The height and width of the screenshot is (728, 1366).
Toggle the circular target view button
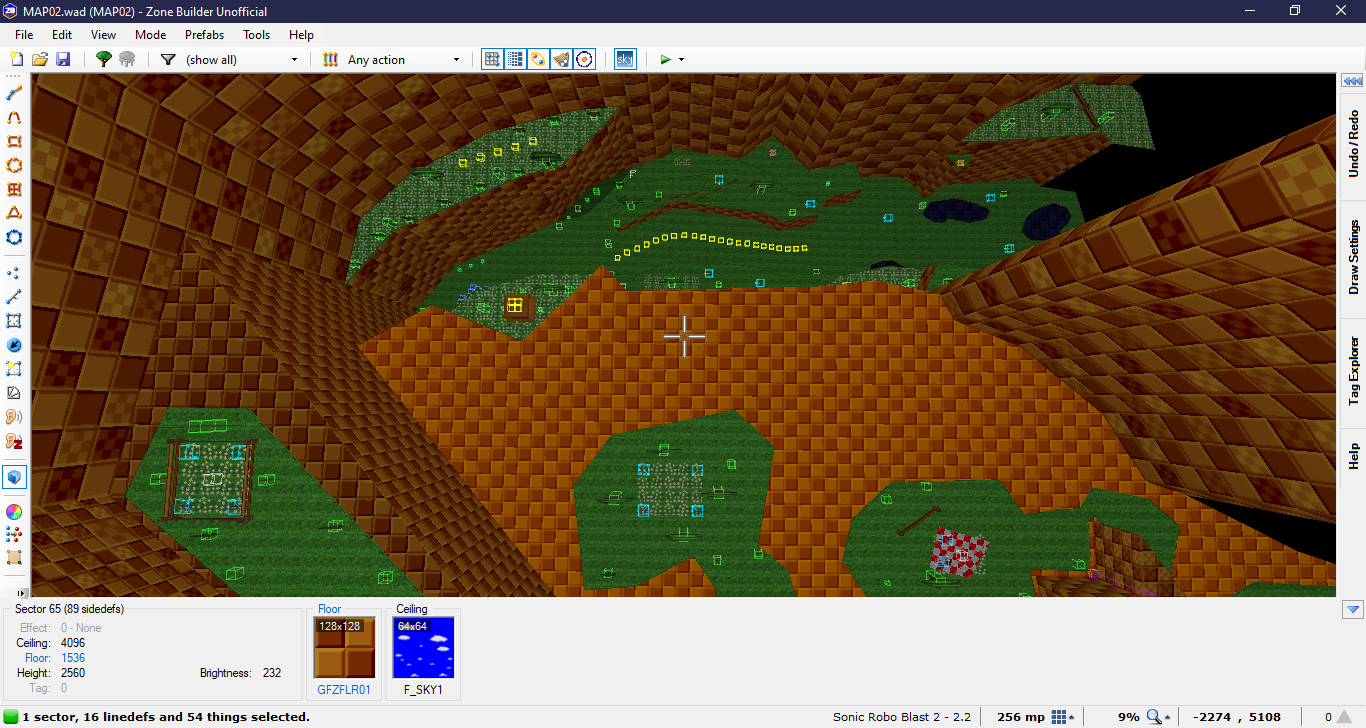coord(585,59)
